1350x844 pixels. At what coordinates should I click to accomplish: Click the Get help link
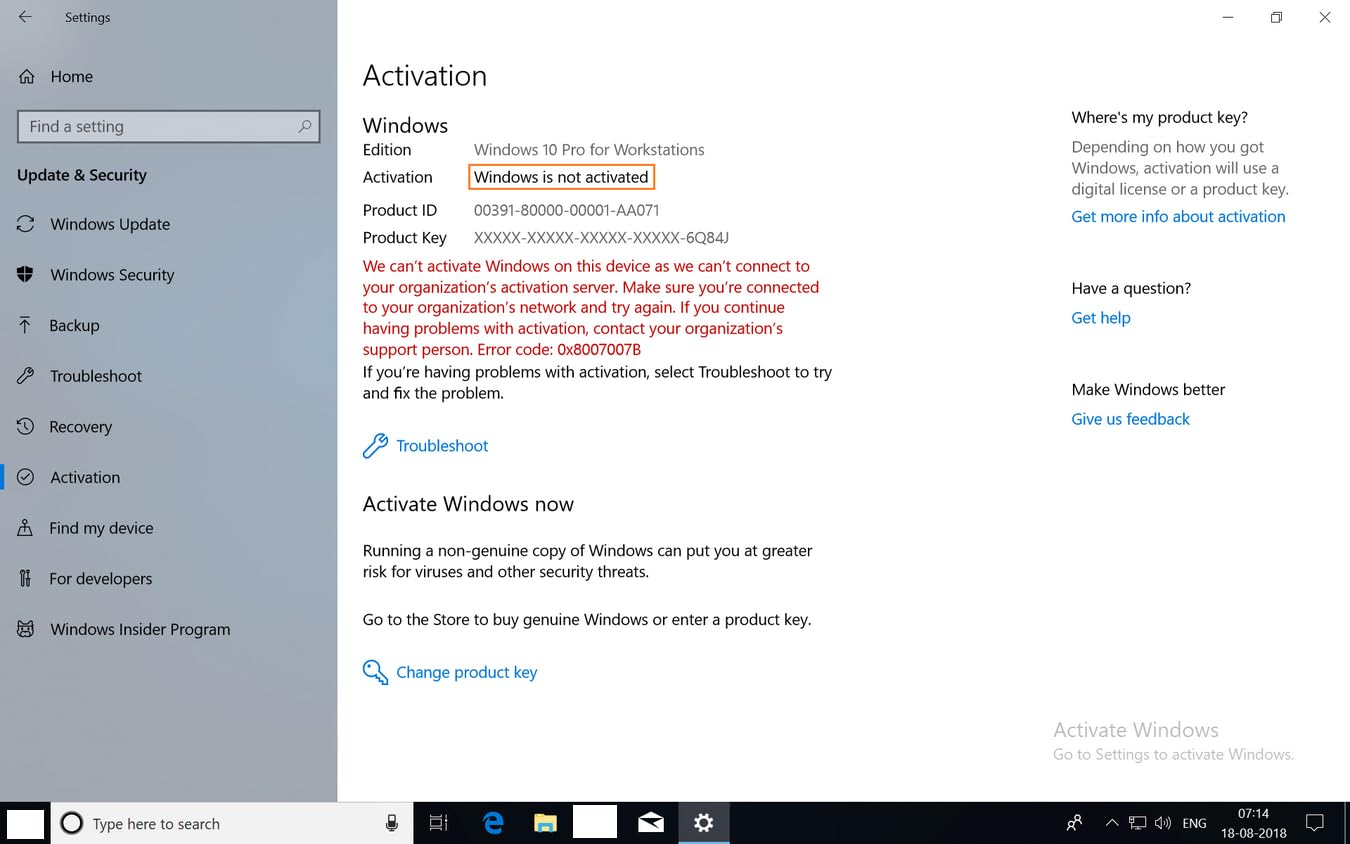click(1100, 318)
